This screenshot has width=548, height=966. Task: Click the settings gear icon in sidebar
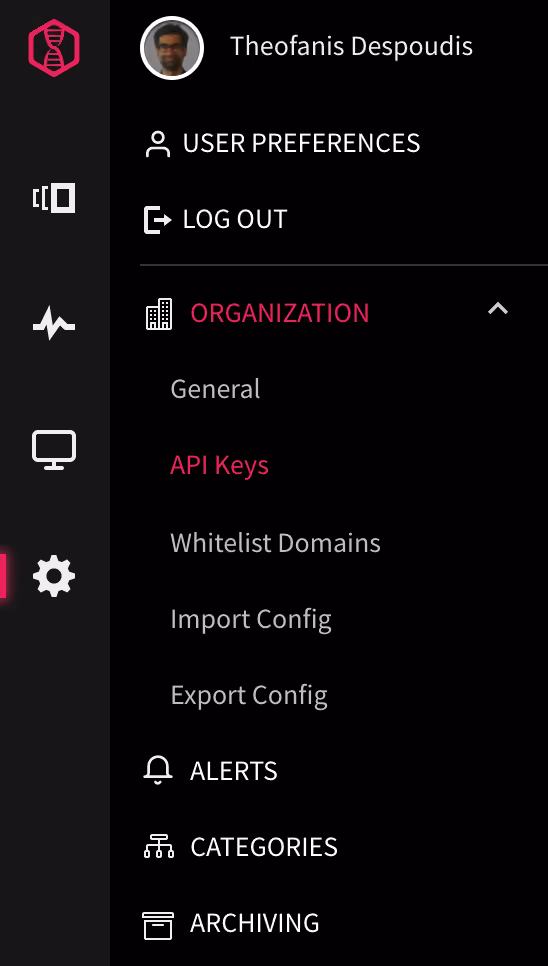pyautogui.click(x=54, y=576)
